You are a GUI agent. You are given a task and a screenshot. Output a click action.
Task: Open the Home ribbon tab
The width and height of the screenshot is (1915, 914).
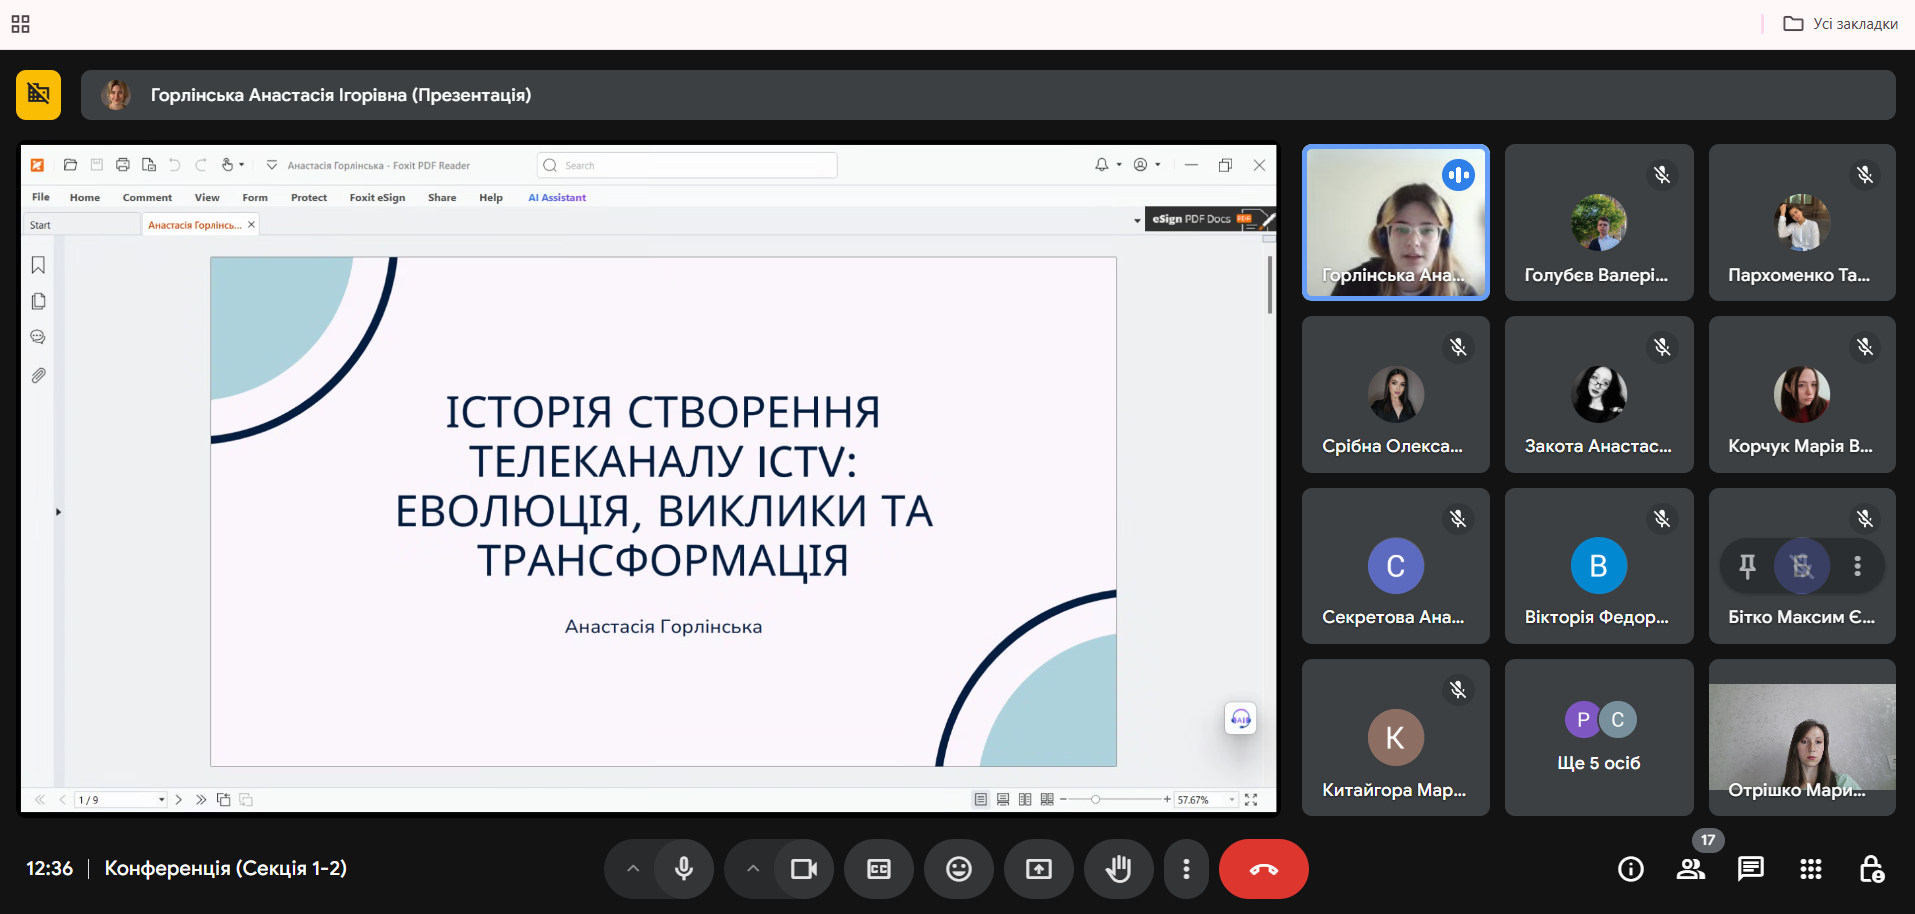[x=85, y=197]
